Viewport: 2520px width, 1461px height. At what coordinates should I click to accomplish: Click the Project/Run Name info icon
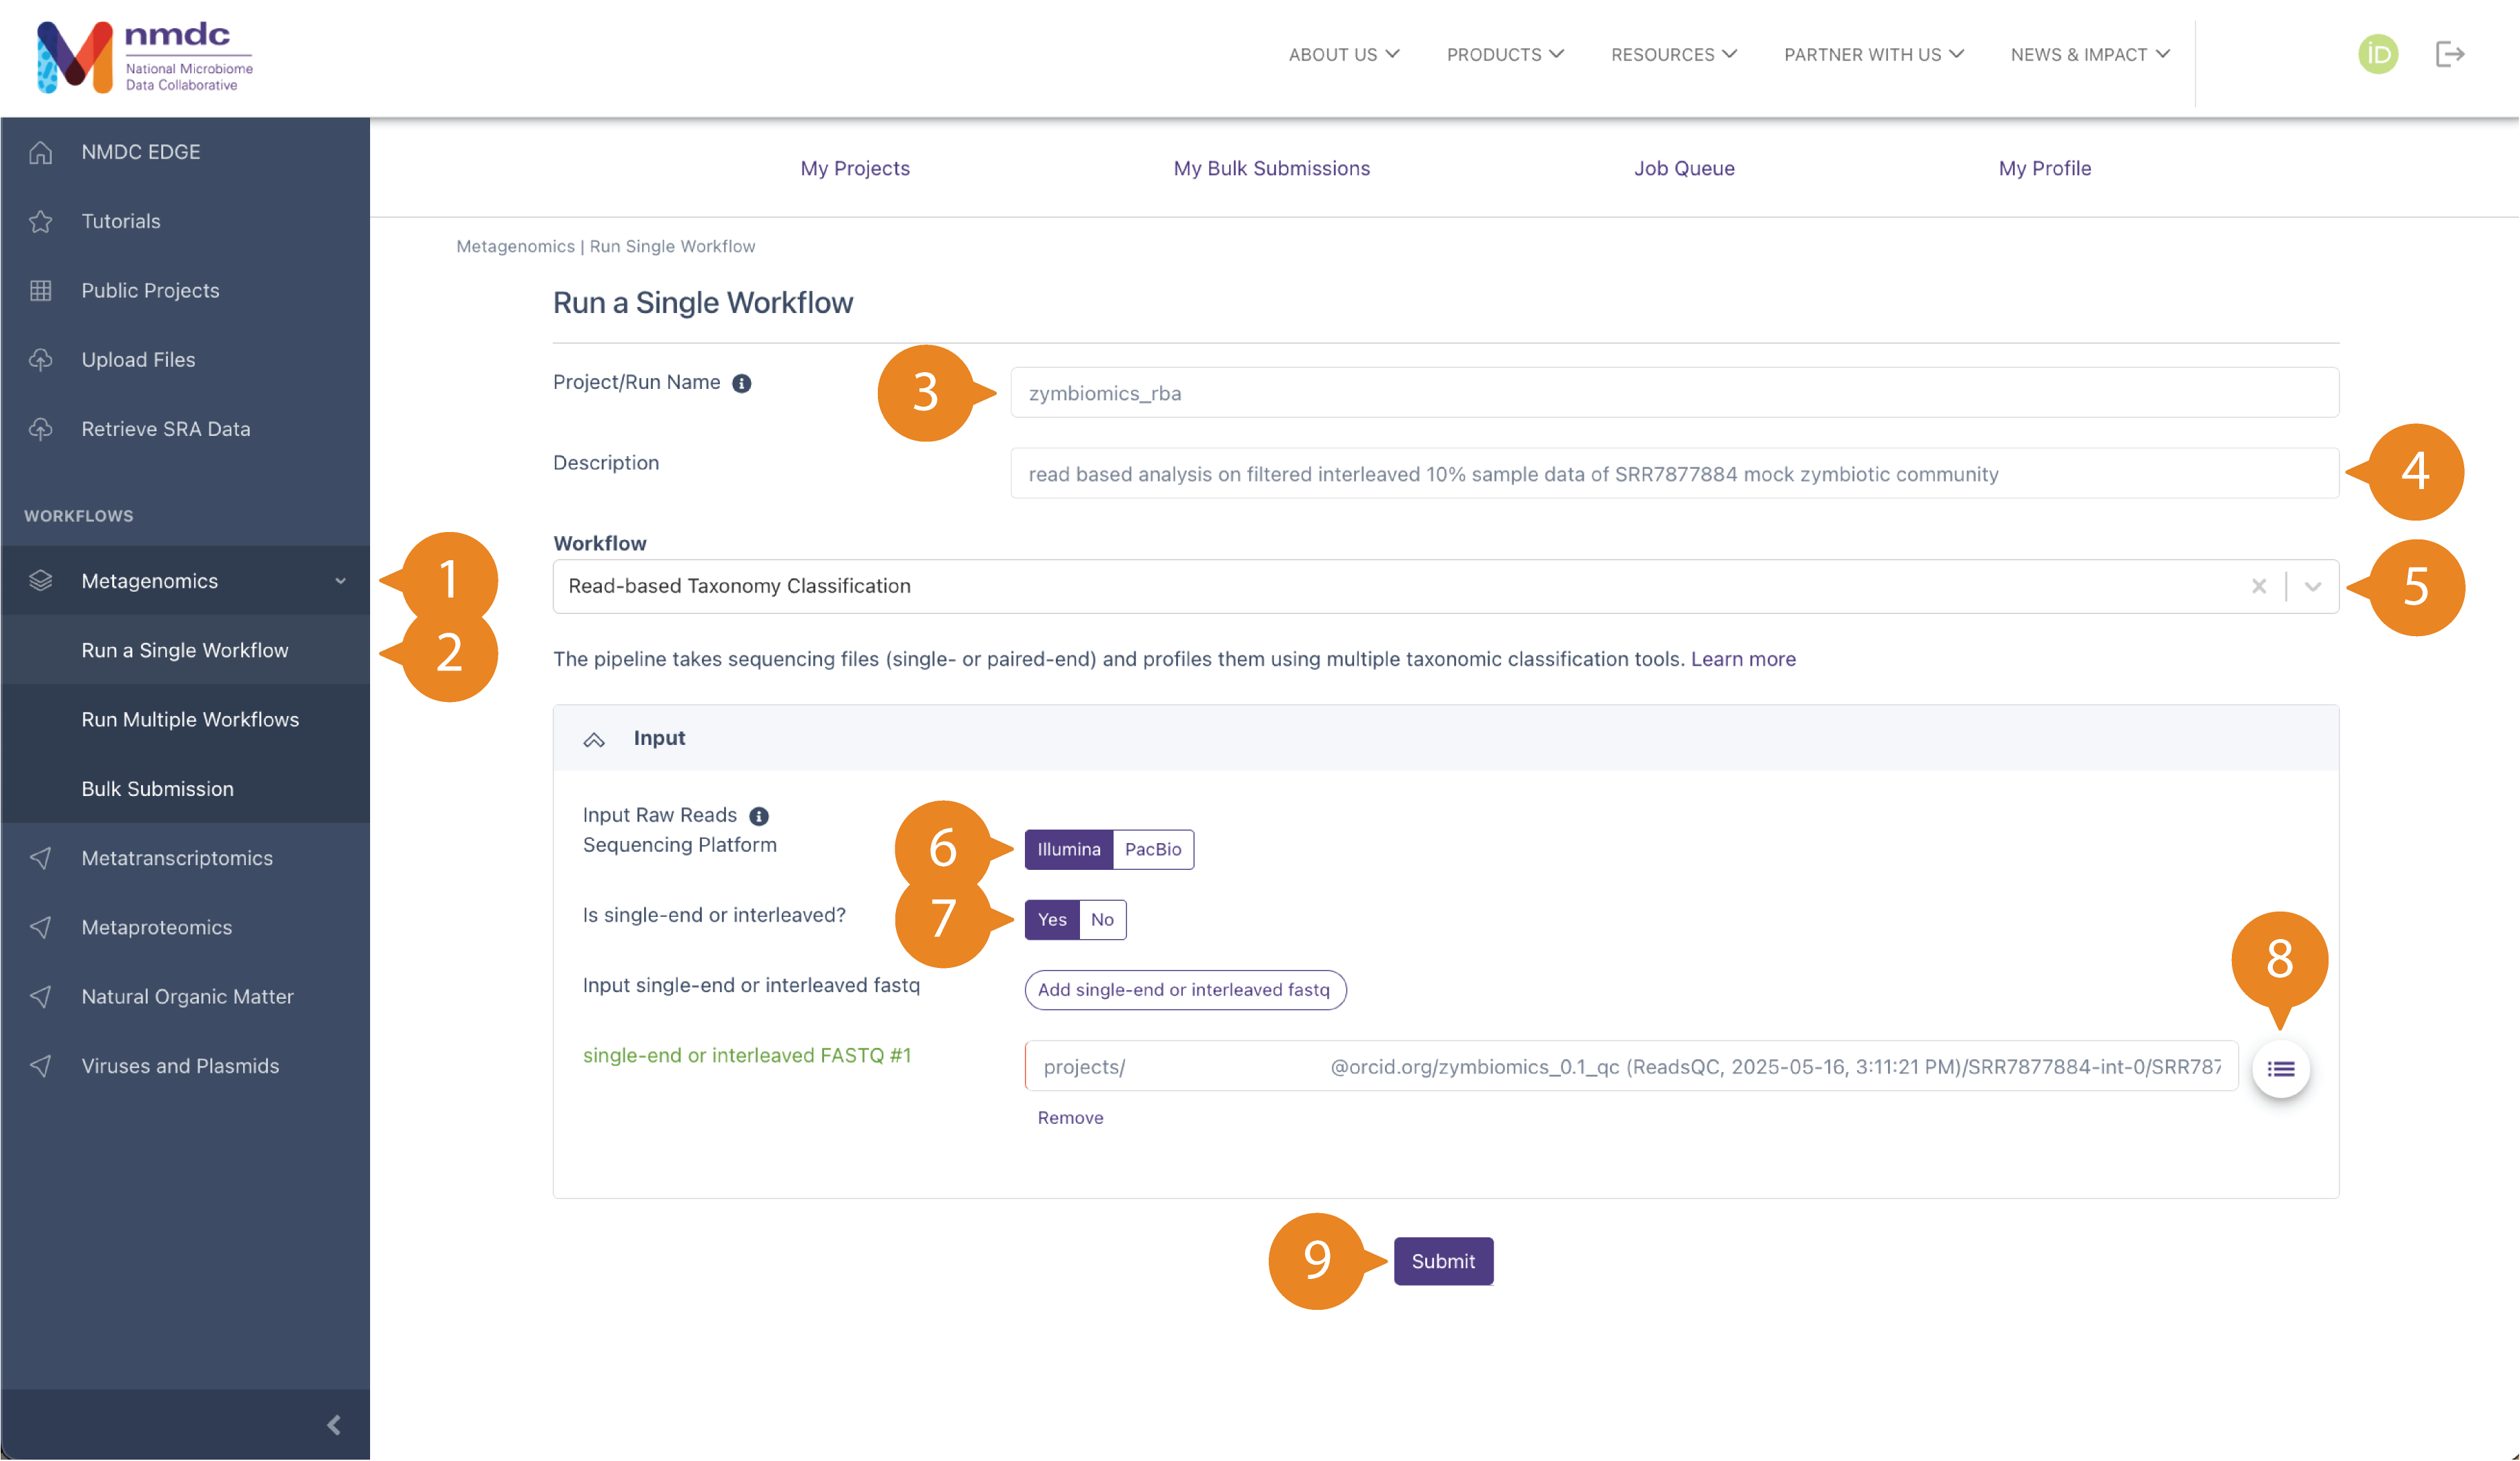(741, 383)
